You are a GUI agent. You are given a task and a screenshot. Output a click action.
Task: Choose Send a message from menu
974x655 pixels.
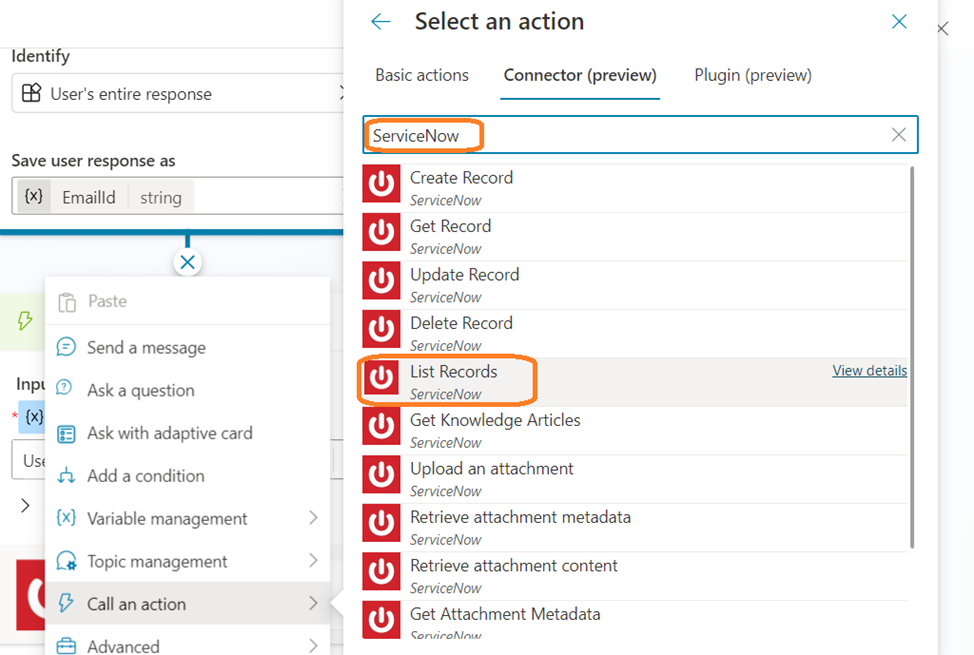coord(146,348)
